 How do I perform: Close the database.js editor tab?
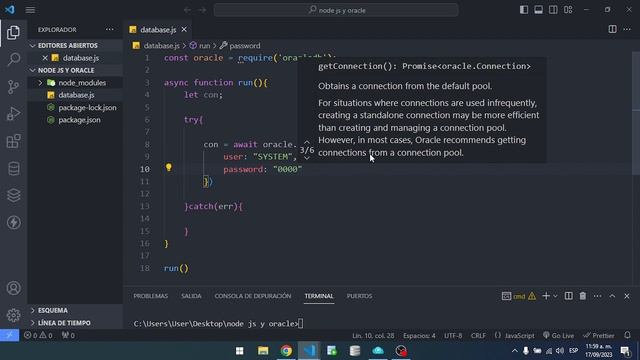point(184,29)
